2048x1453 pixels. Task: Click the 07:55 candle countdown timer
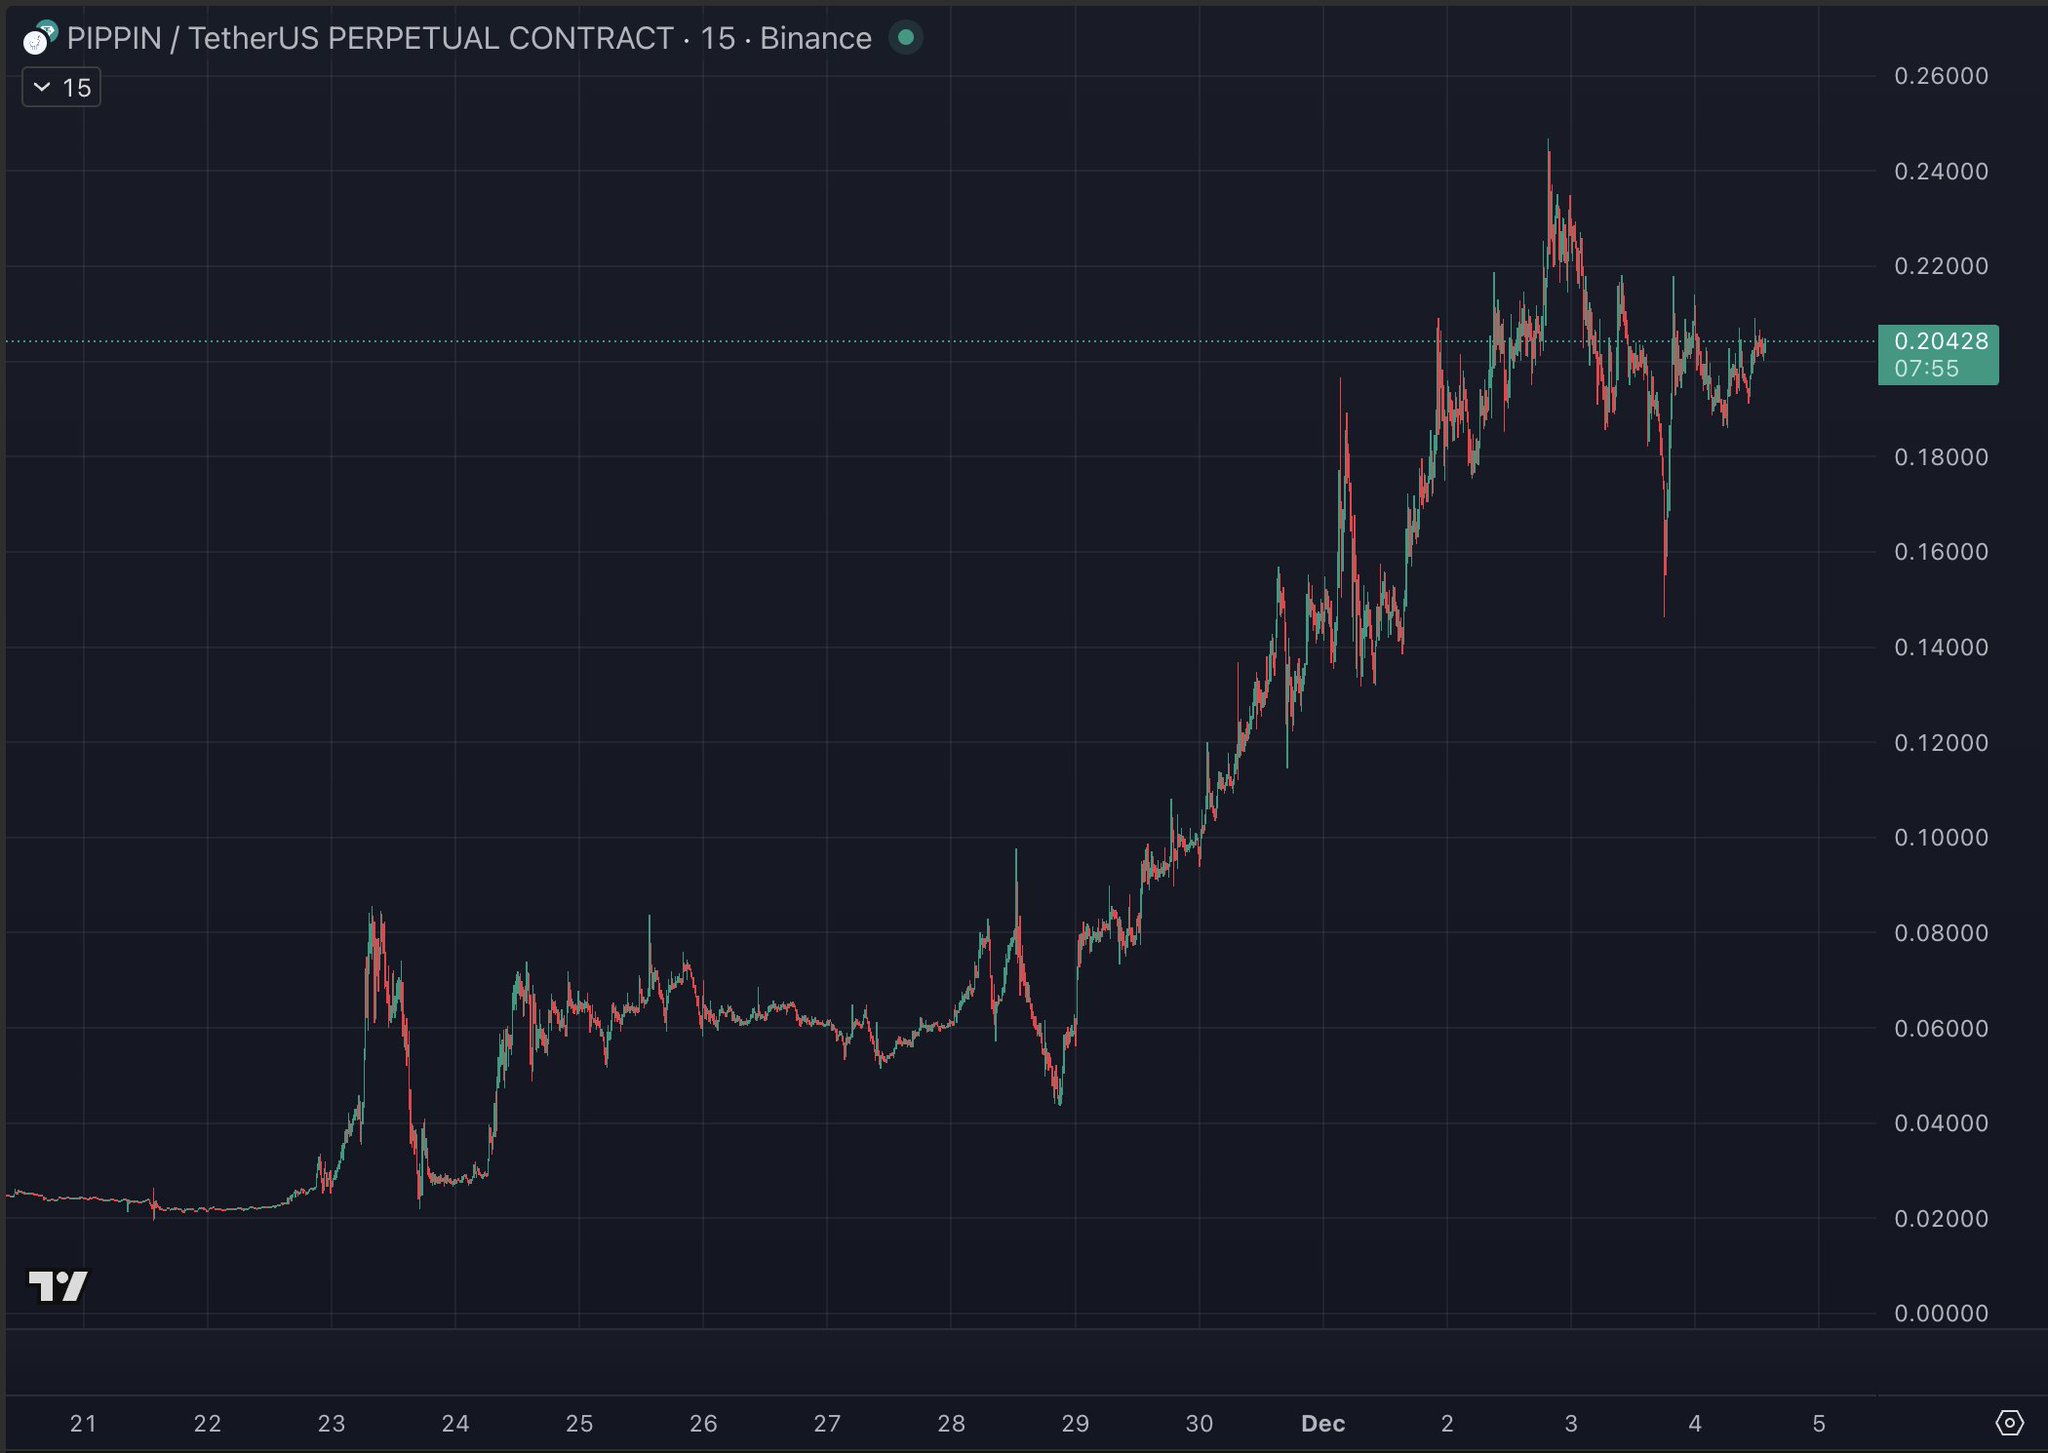(x=1926, y=368)
